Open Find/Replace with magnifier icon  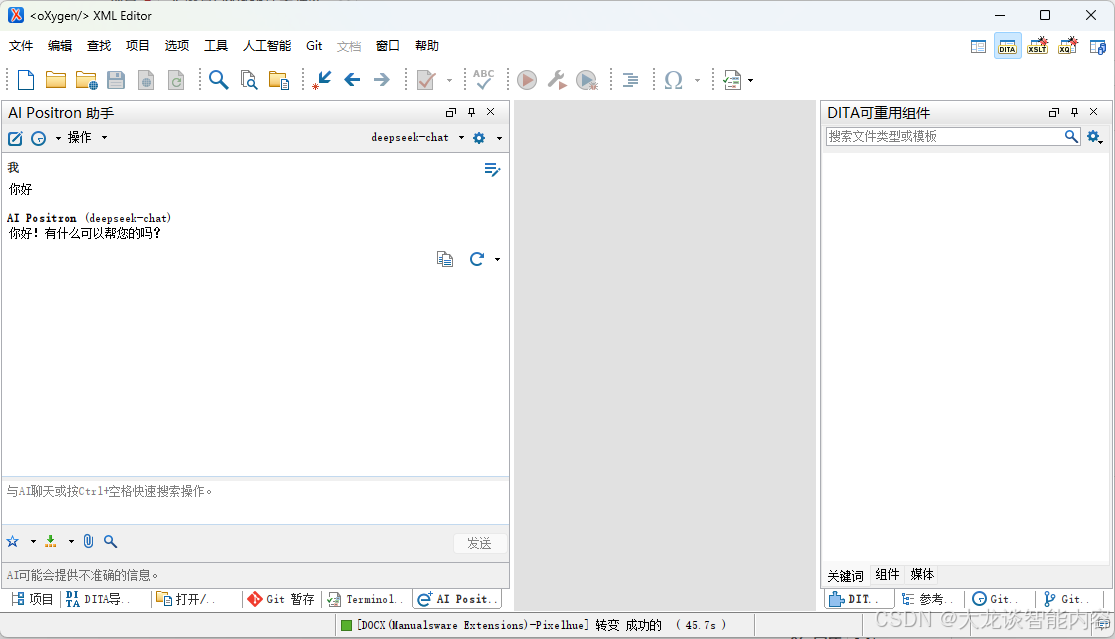218,80
